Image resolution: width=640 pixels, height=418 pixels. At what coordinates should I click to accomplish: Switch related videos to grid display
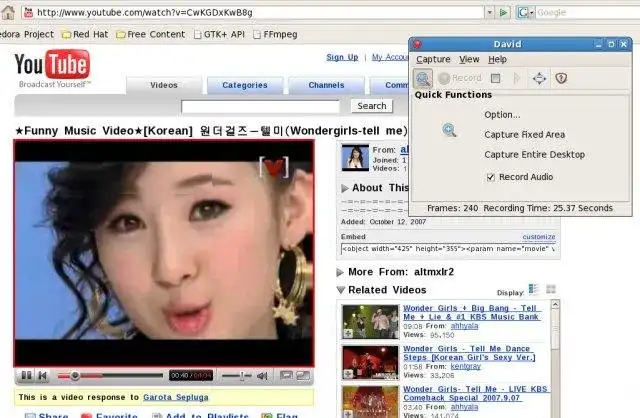coord(551,289)
